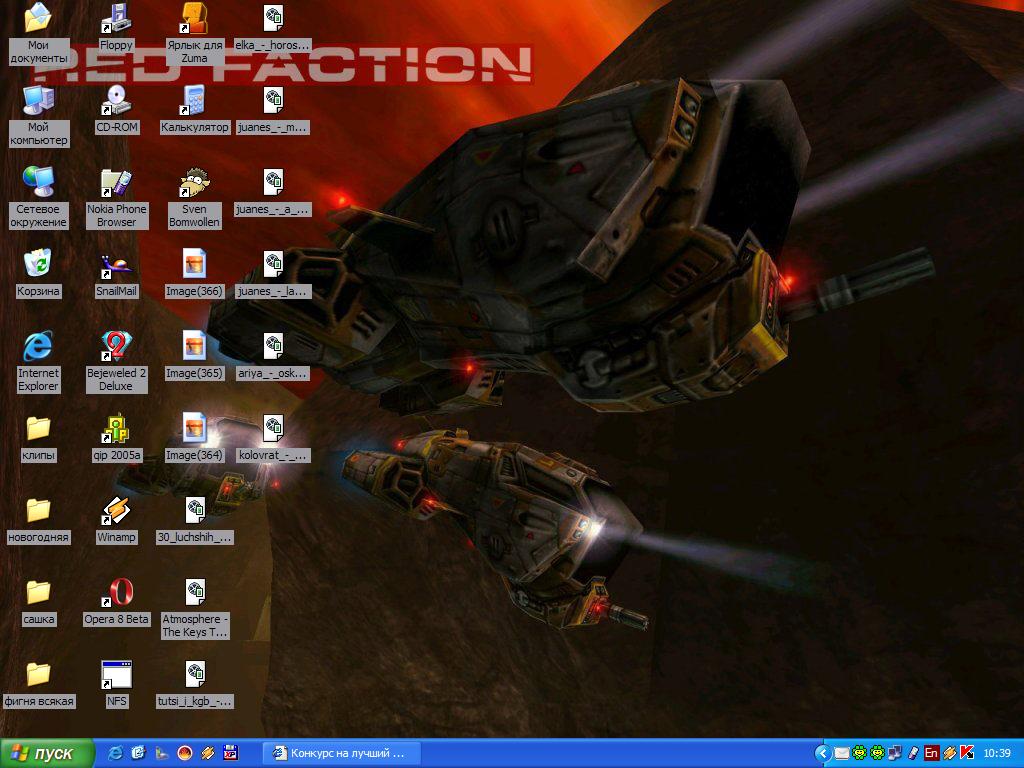Open Kaspersky antivirus tray icon

(967, 753)
